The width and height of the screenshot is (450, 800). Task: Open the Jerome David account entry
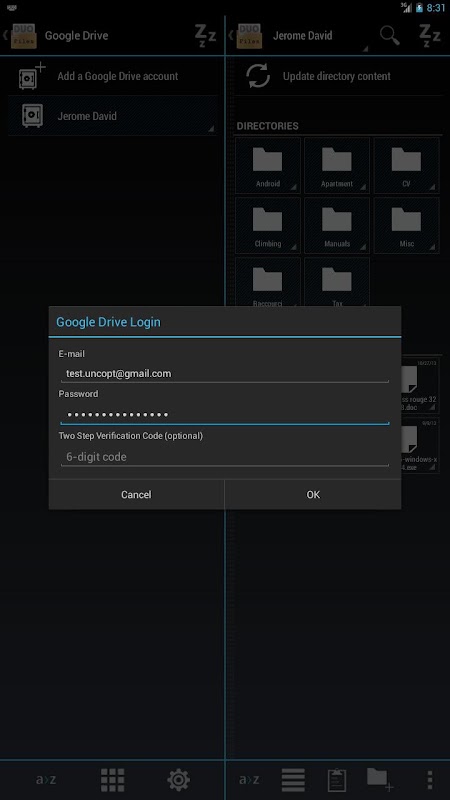[x=113, y=116]
